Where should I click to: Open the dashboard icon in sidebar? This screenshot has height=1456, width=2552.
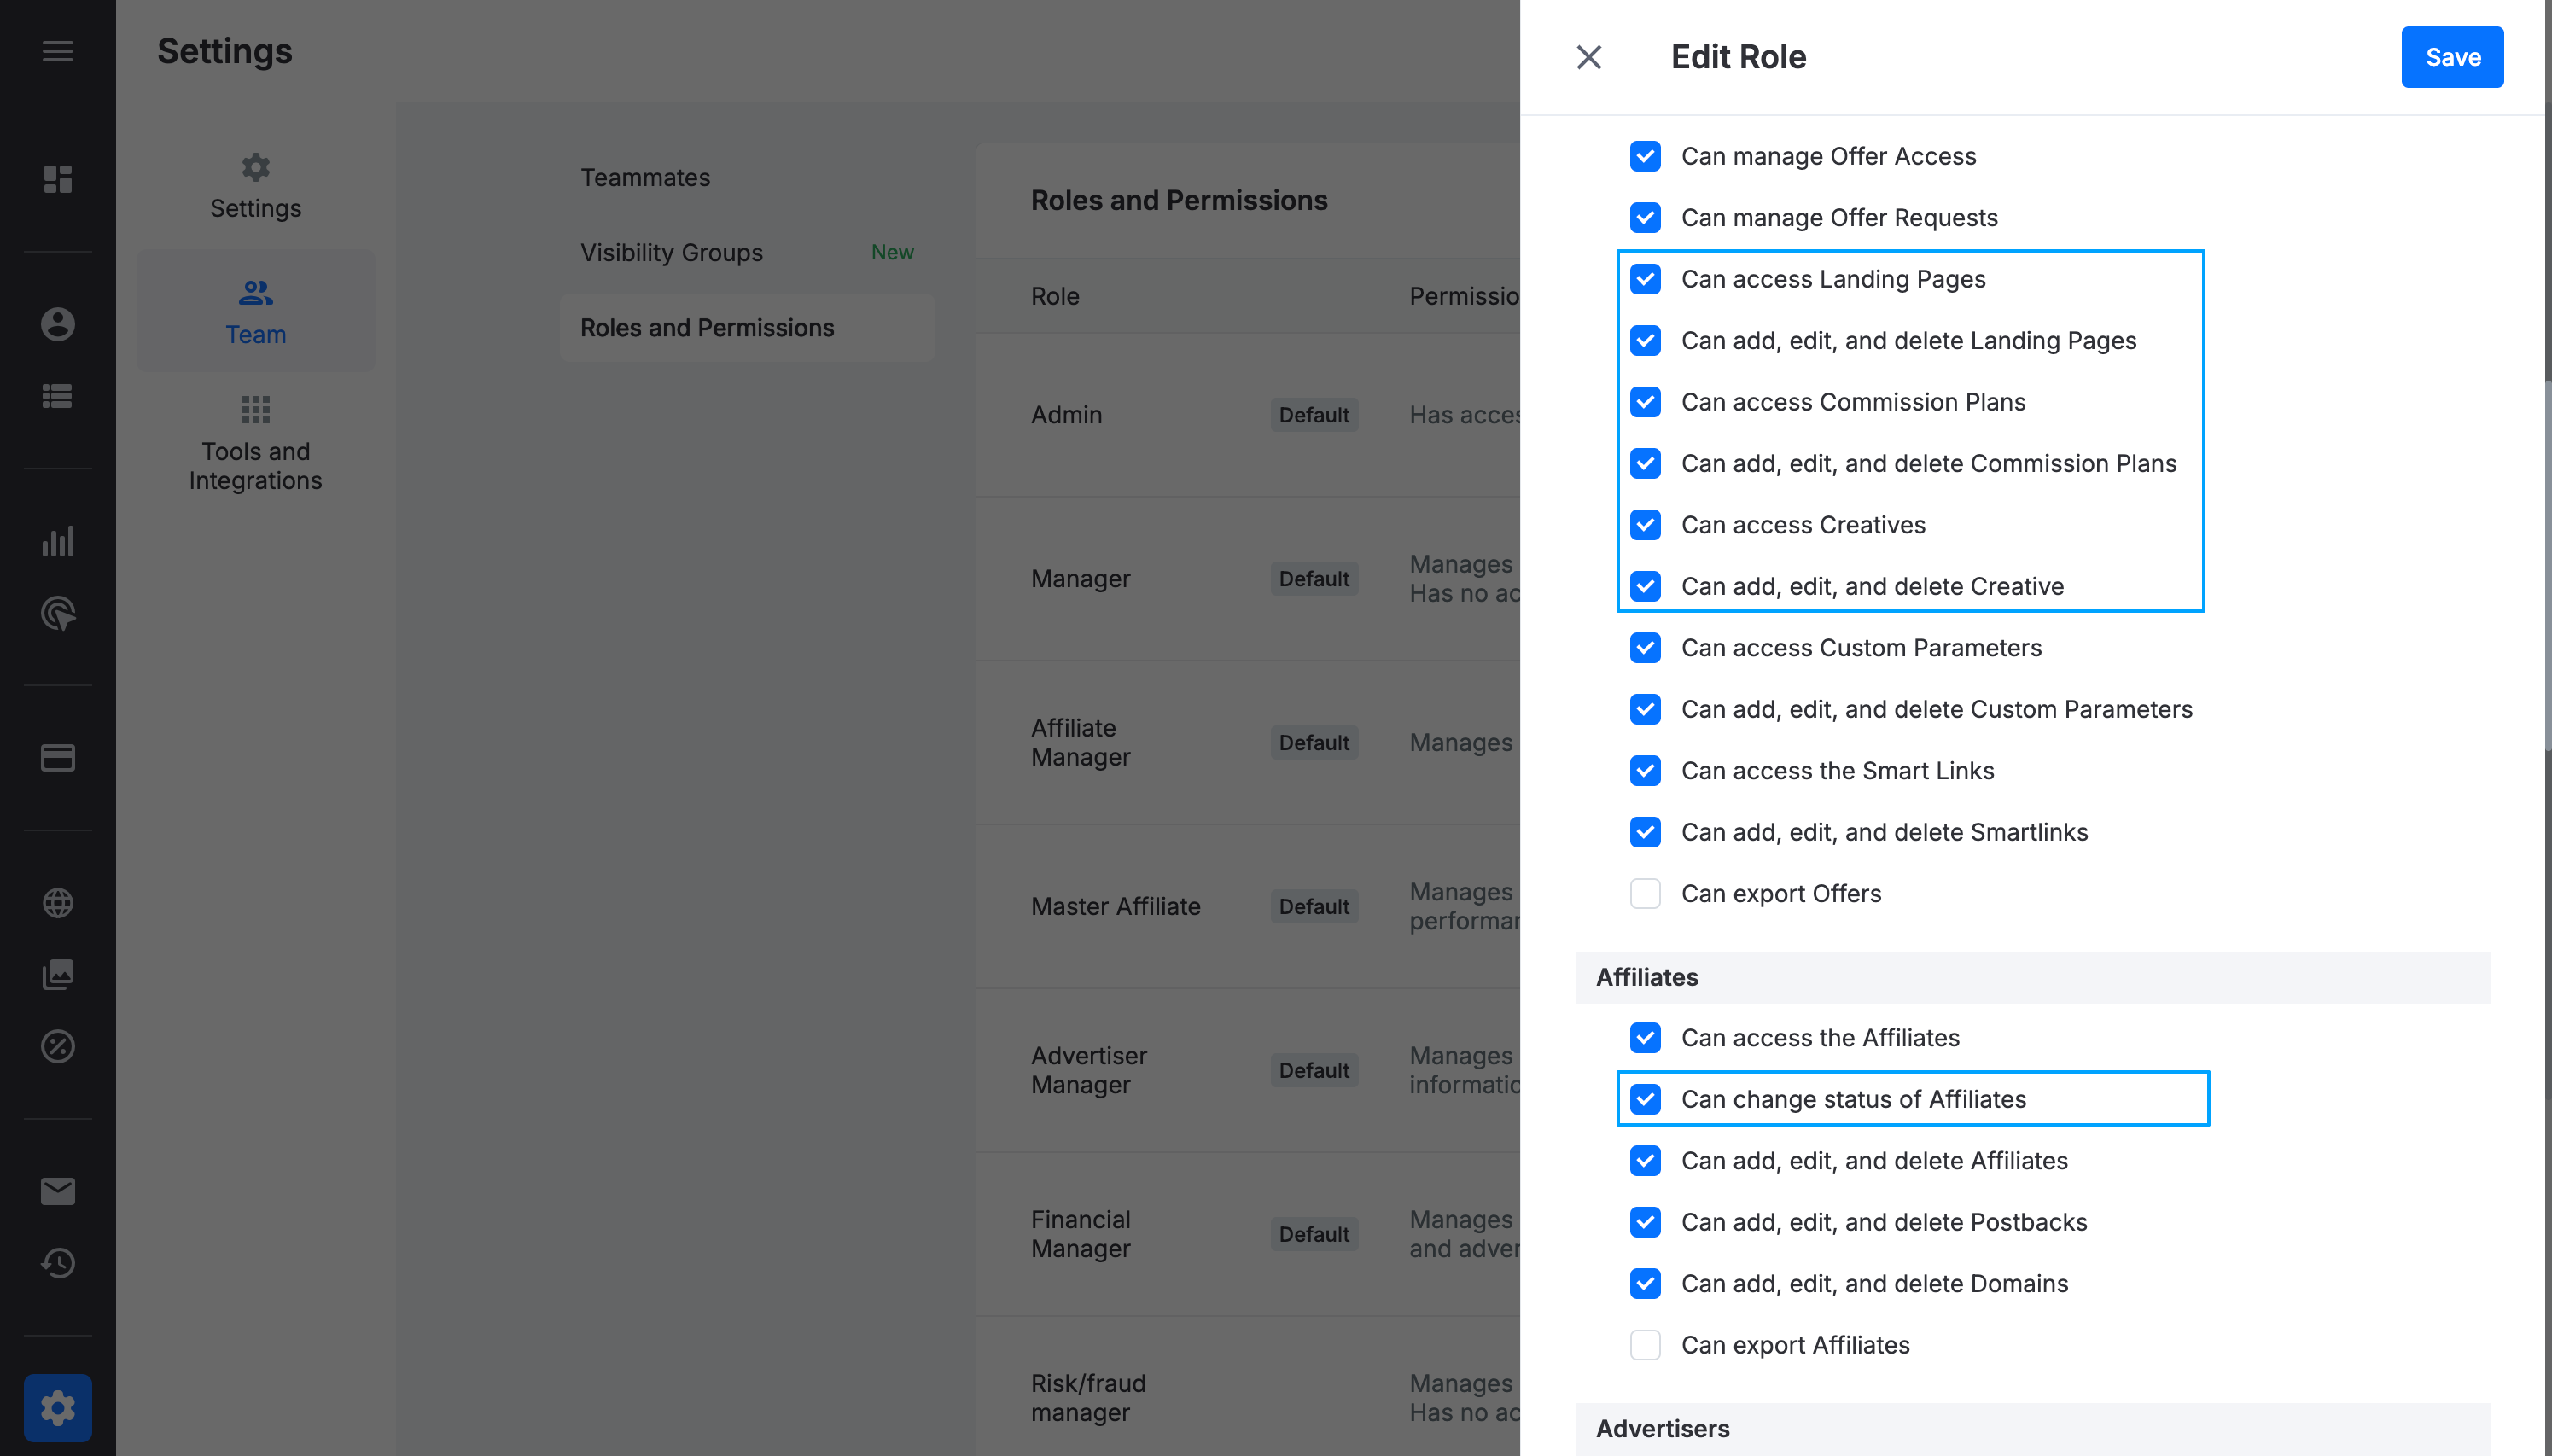[x=58, y=179]
